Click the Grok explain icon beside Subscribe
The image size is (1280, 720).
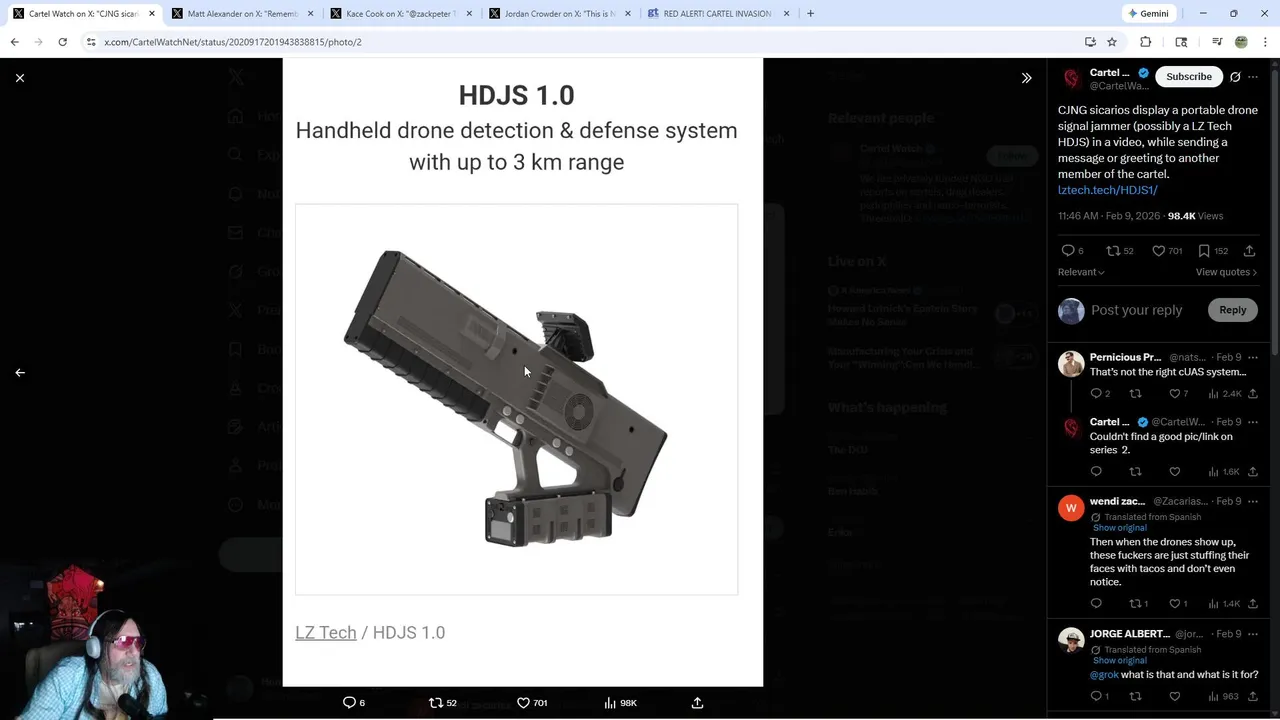tap(1235, 77)
